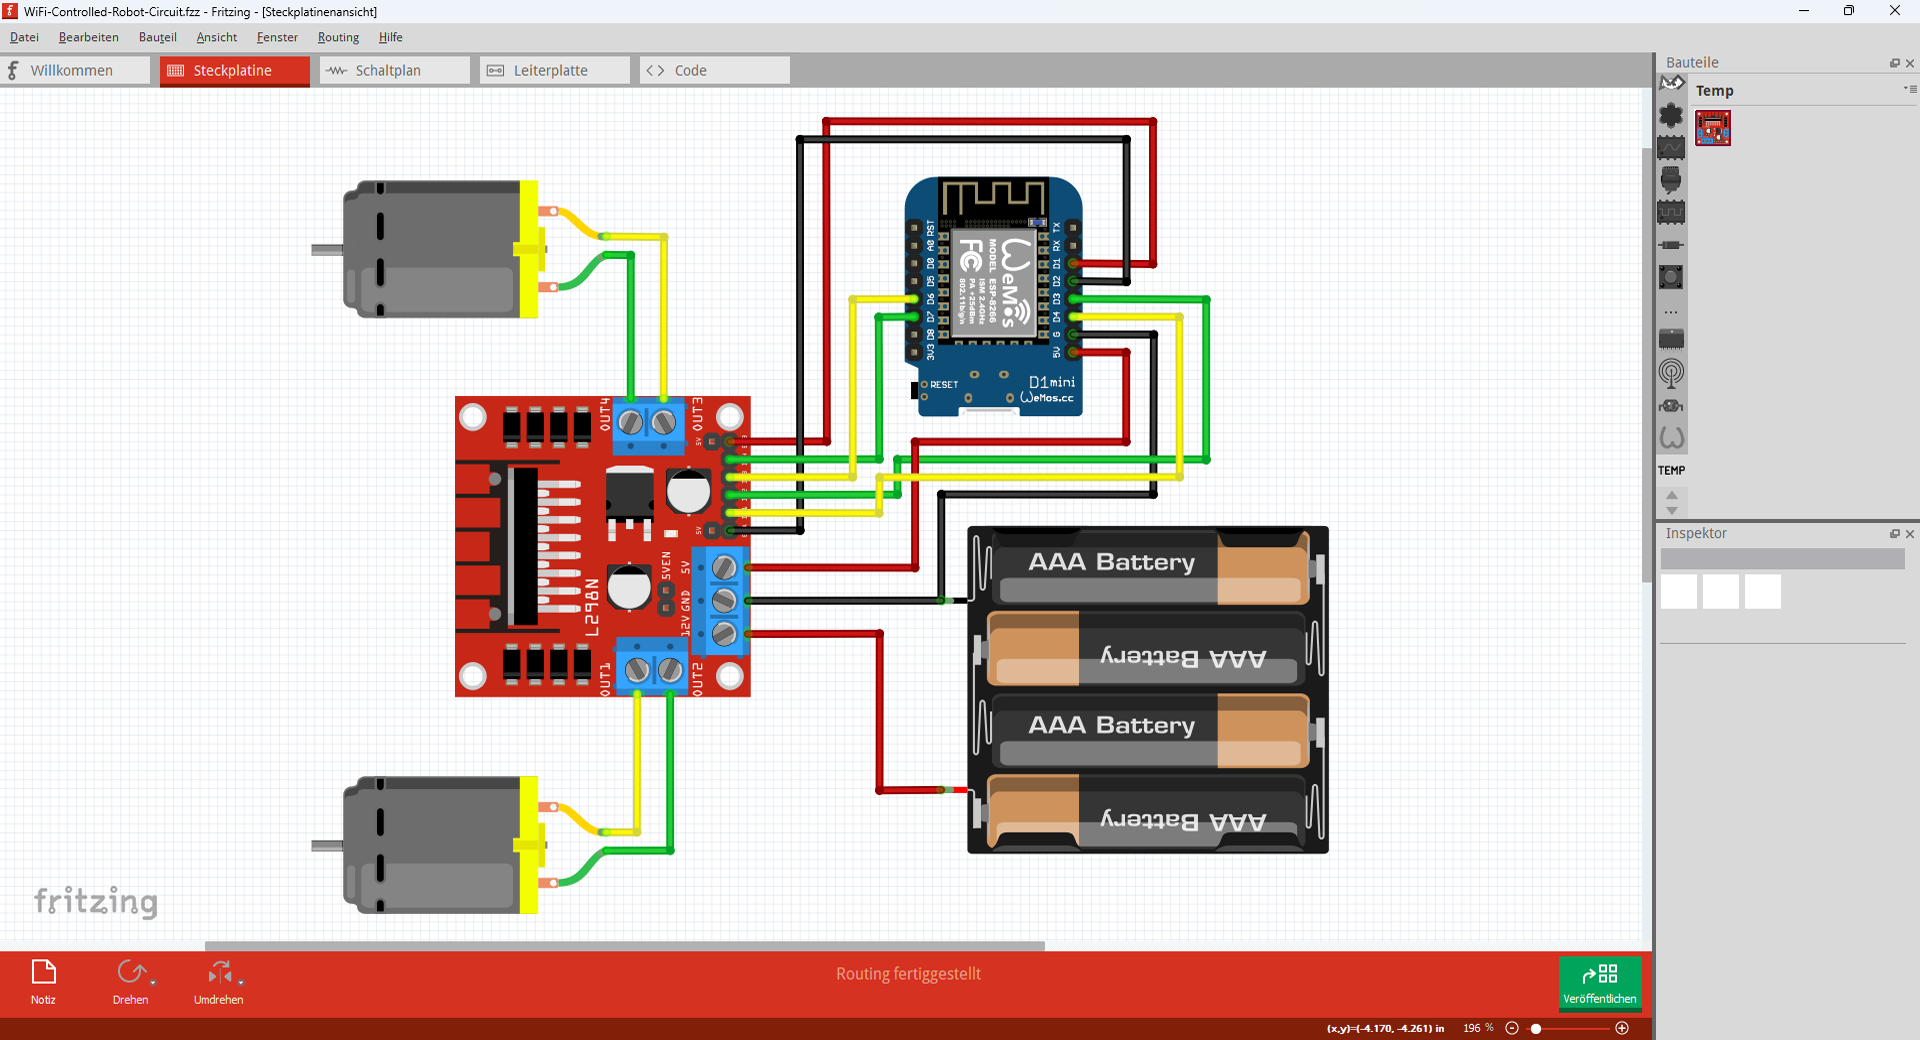Click the zoom out minus icon
1920x1040 pixels.
click(1512, 1028)
